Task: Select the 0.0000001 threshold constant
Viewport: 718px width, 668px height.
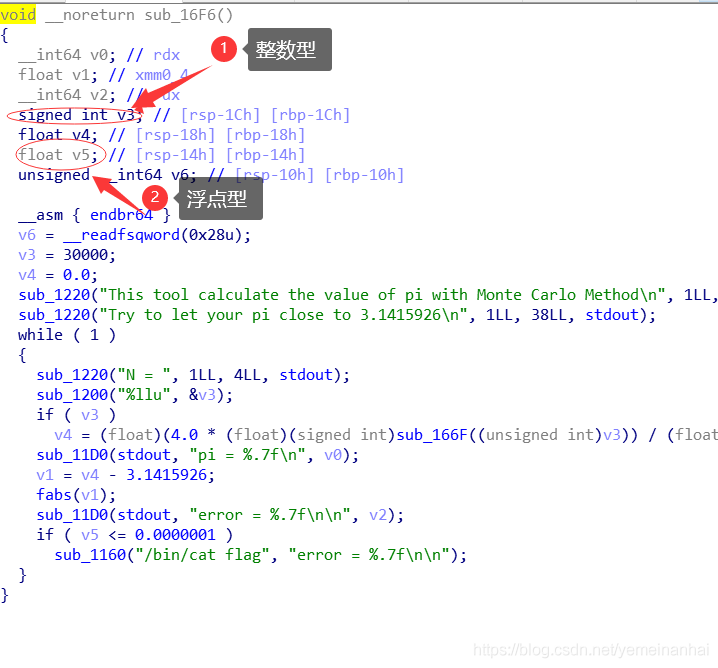Action: pos(175,535)
